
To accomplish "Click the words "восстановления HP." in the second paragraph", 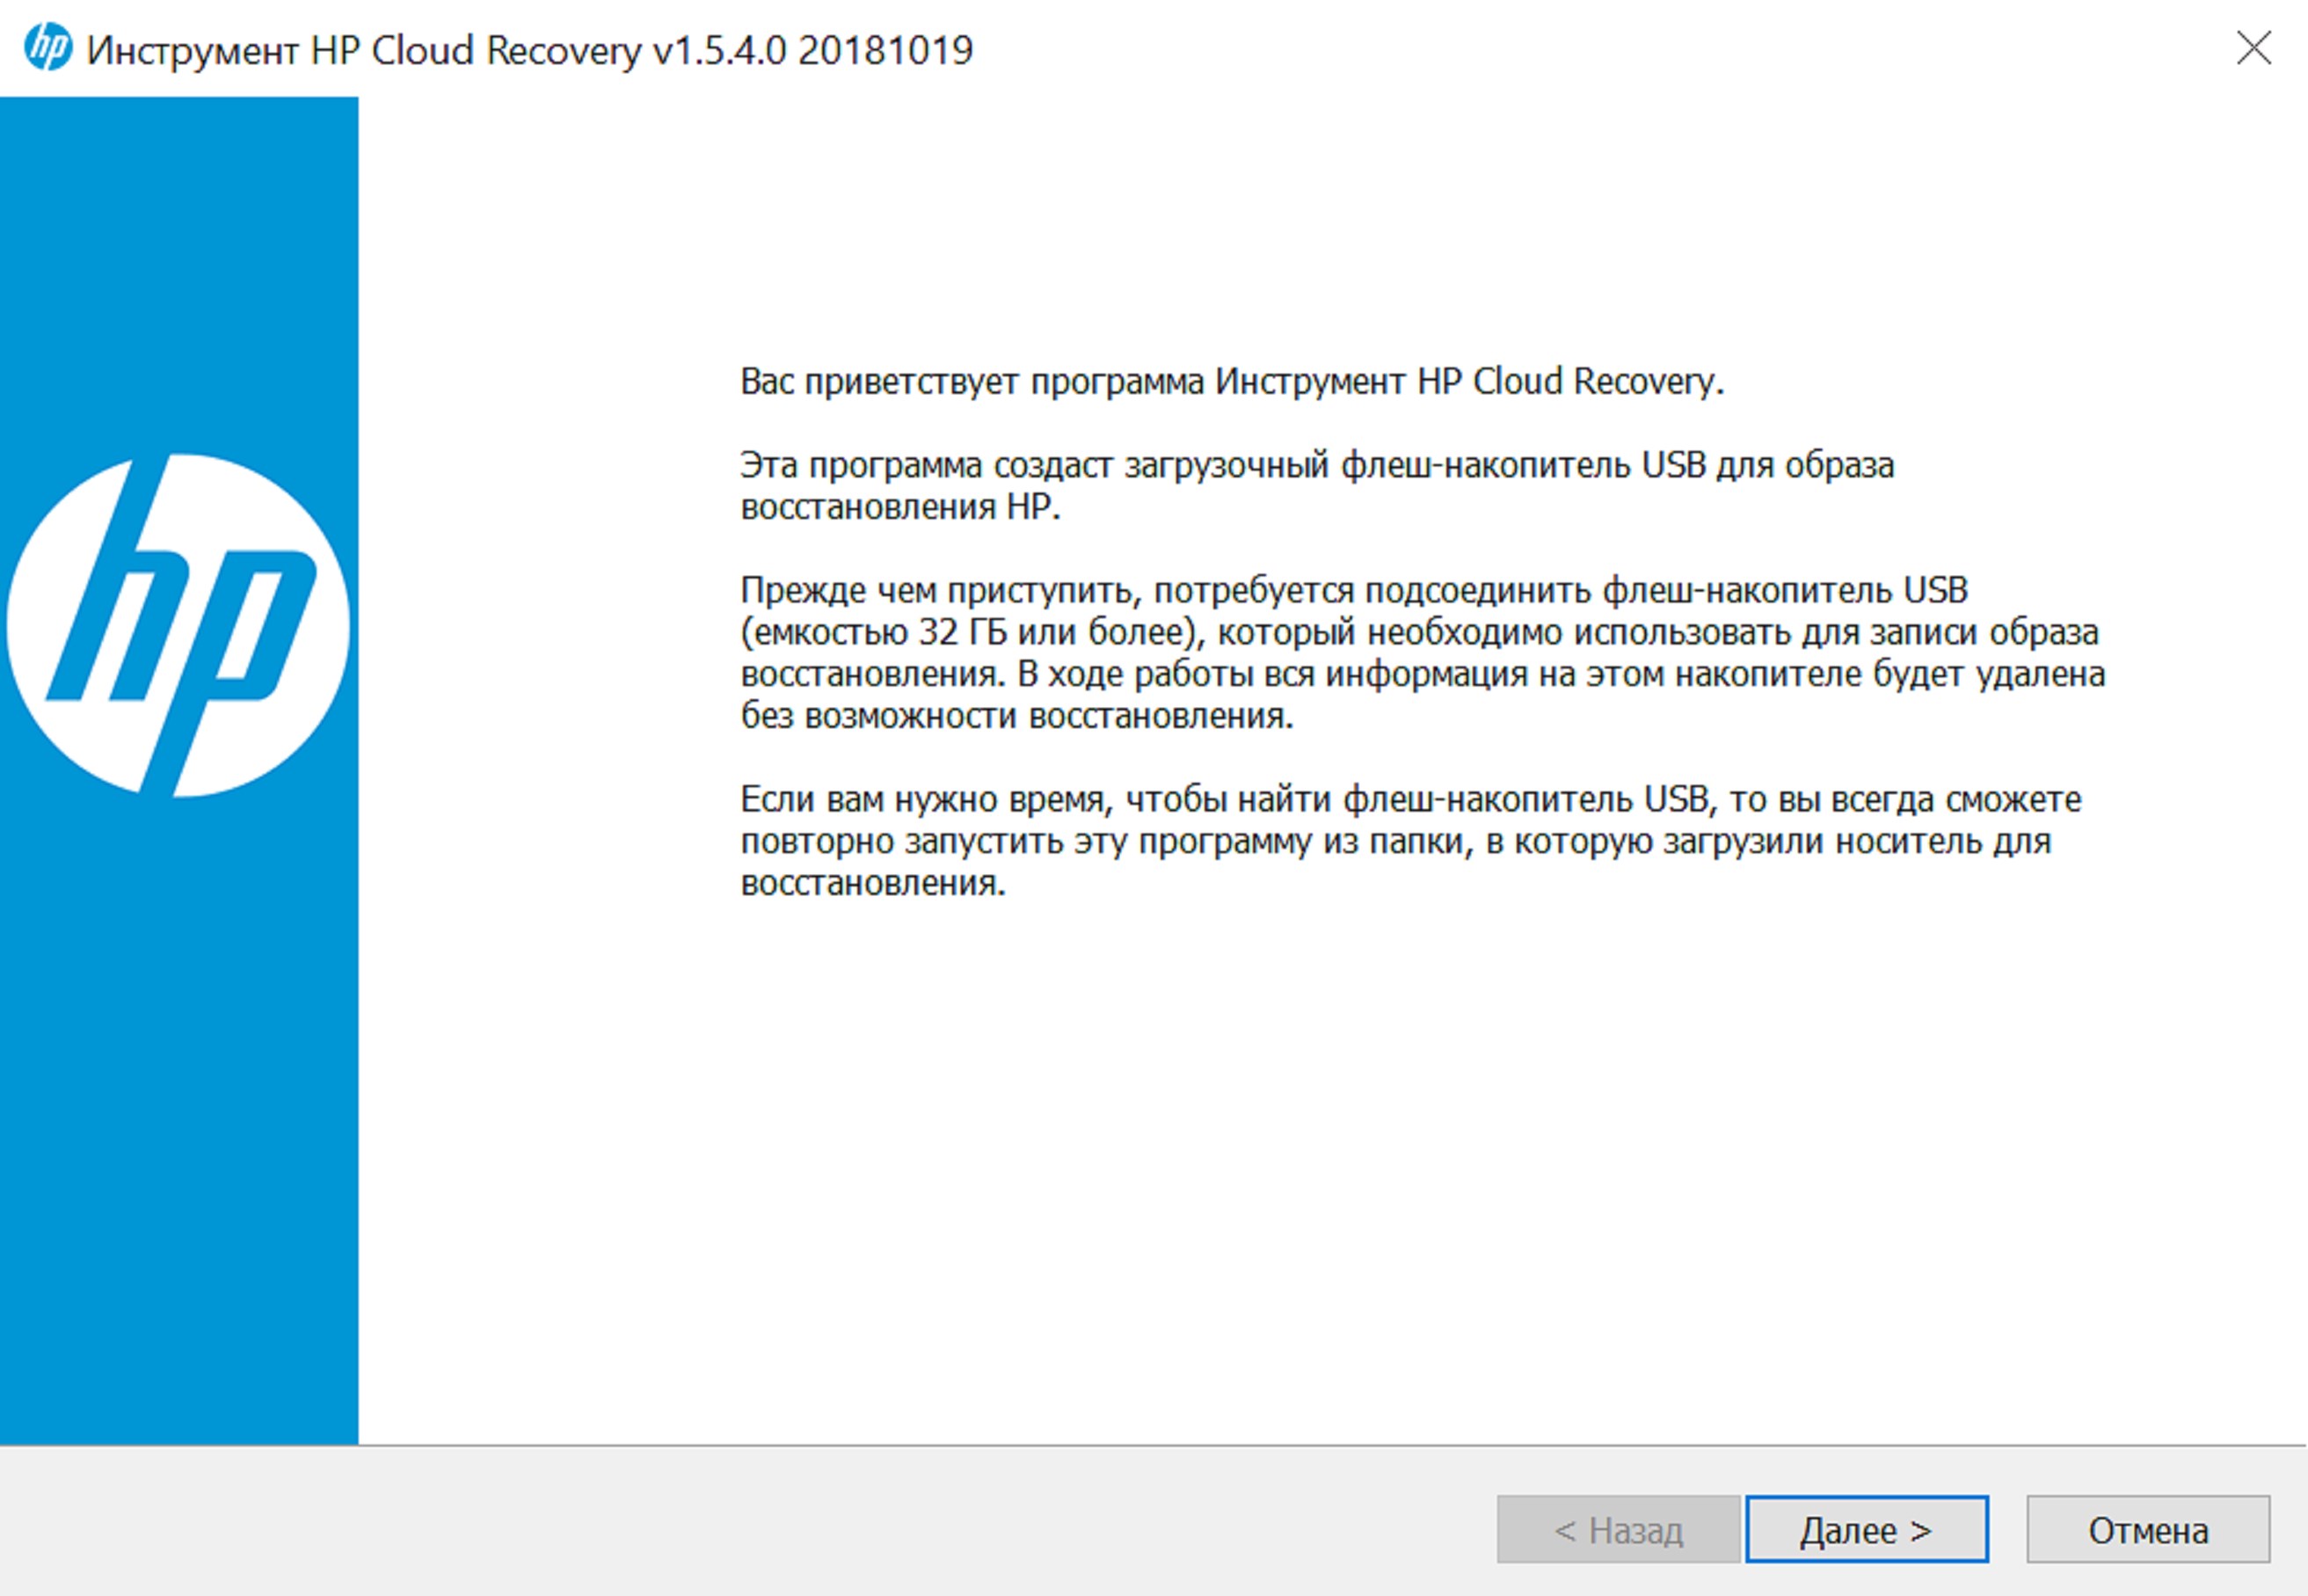I will [899, 508].
